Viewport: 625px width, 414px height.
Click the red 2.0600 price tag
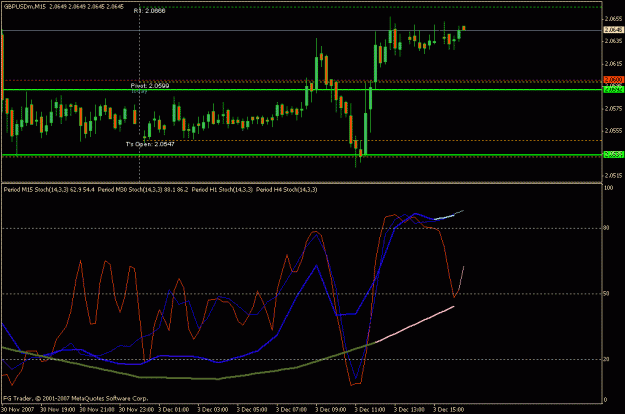[613, 80]
